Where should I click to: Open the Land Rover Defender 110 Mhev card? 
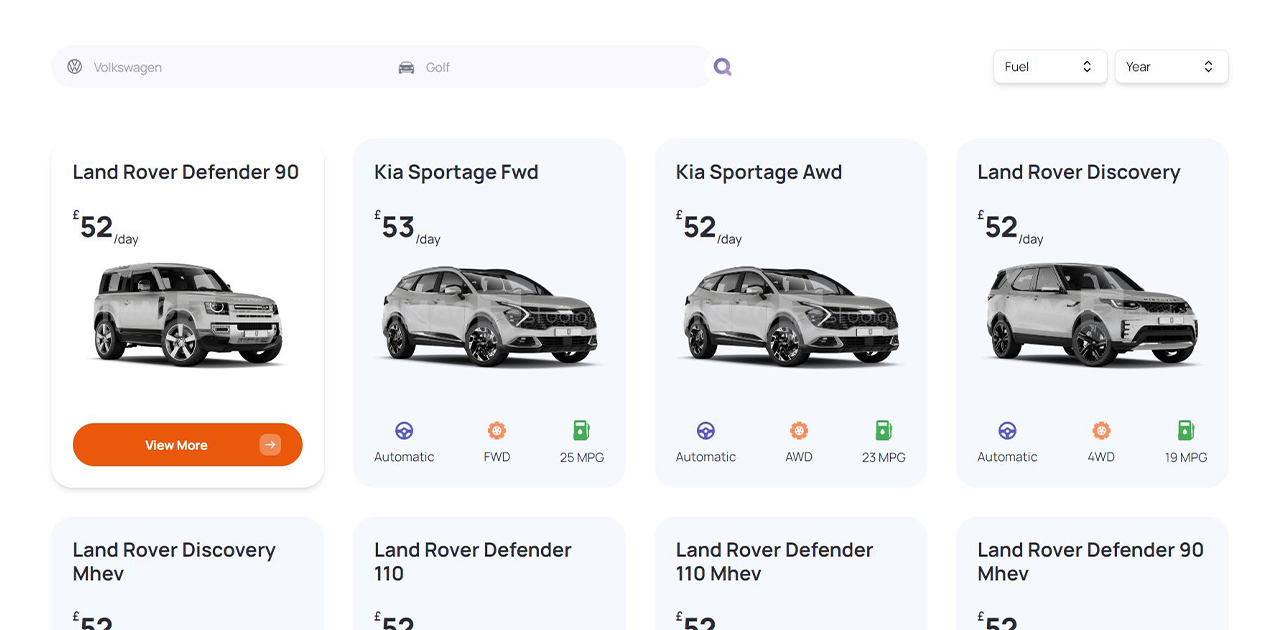coord(790,573)
